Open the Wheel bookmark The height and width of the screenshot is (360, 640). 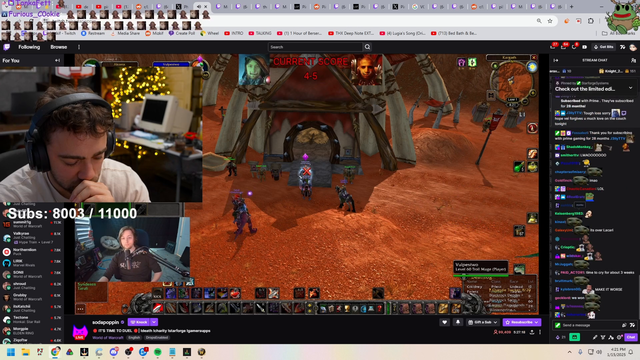click(x=210, y=33)
